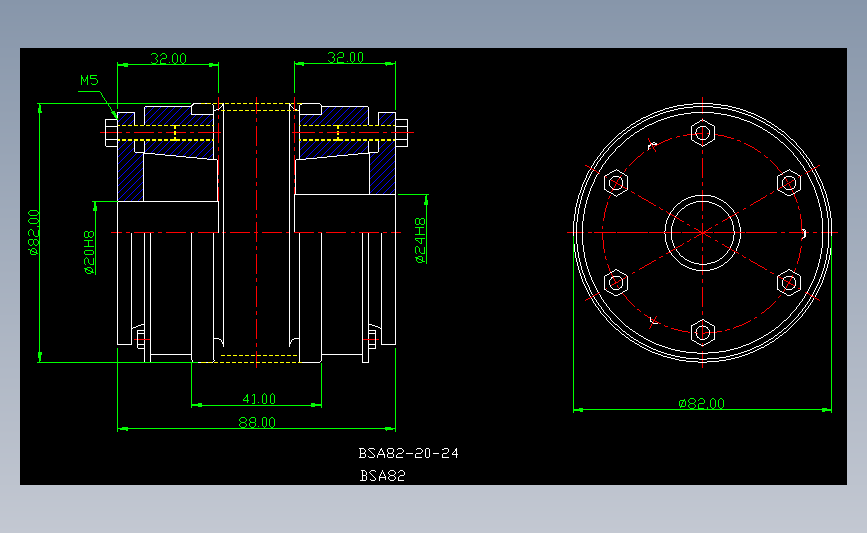Screen dimensions: 867x533
Task: Click the left 32.00 dimension above section view
Action: tap(168, 58)
